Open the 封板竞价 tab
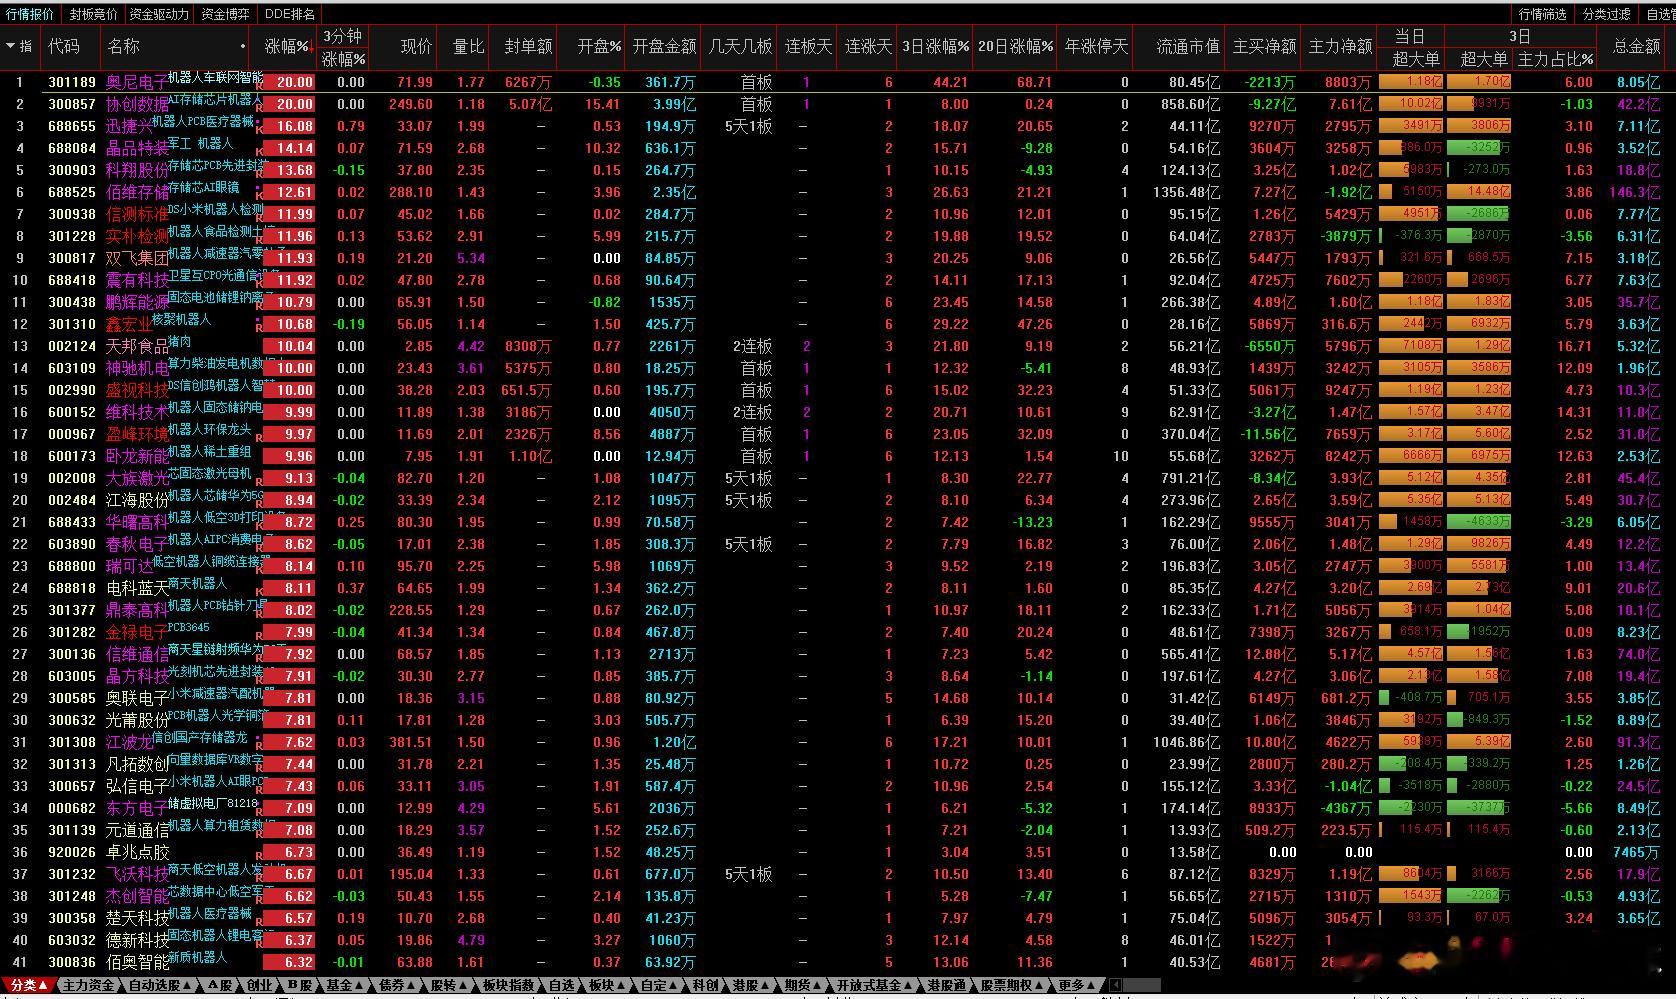The height and width of the screenshot is (999, 1676). (x=93, y=14)
